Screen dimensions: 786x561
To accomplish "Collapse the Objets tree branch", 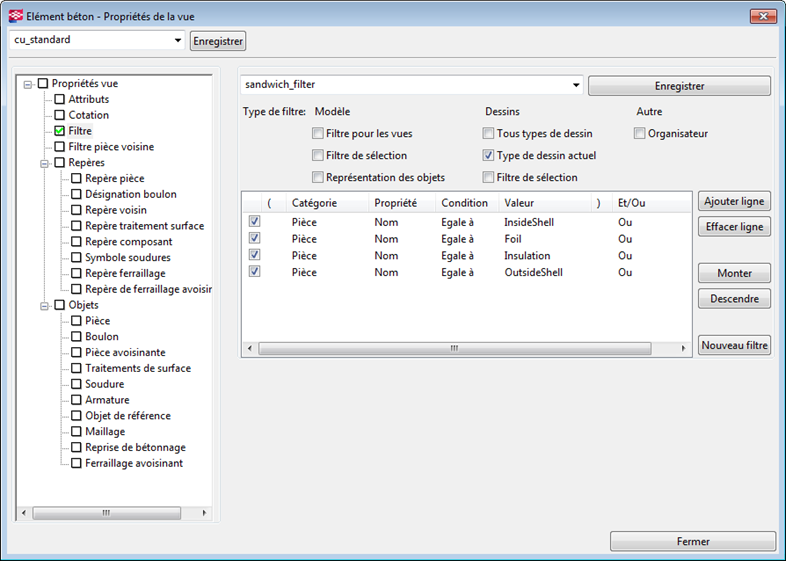I will tap(44, 305).
